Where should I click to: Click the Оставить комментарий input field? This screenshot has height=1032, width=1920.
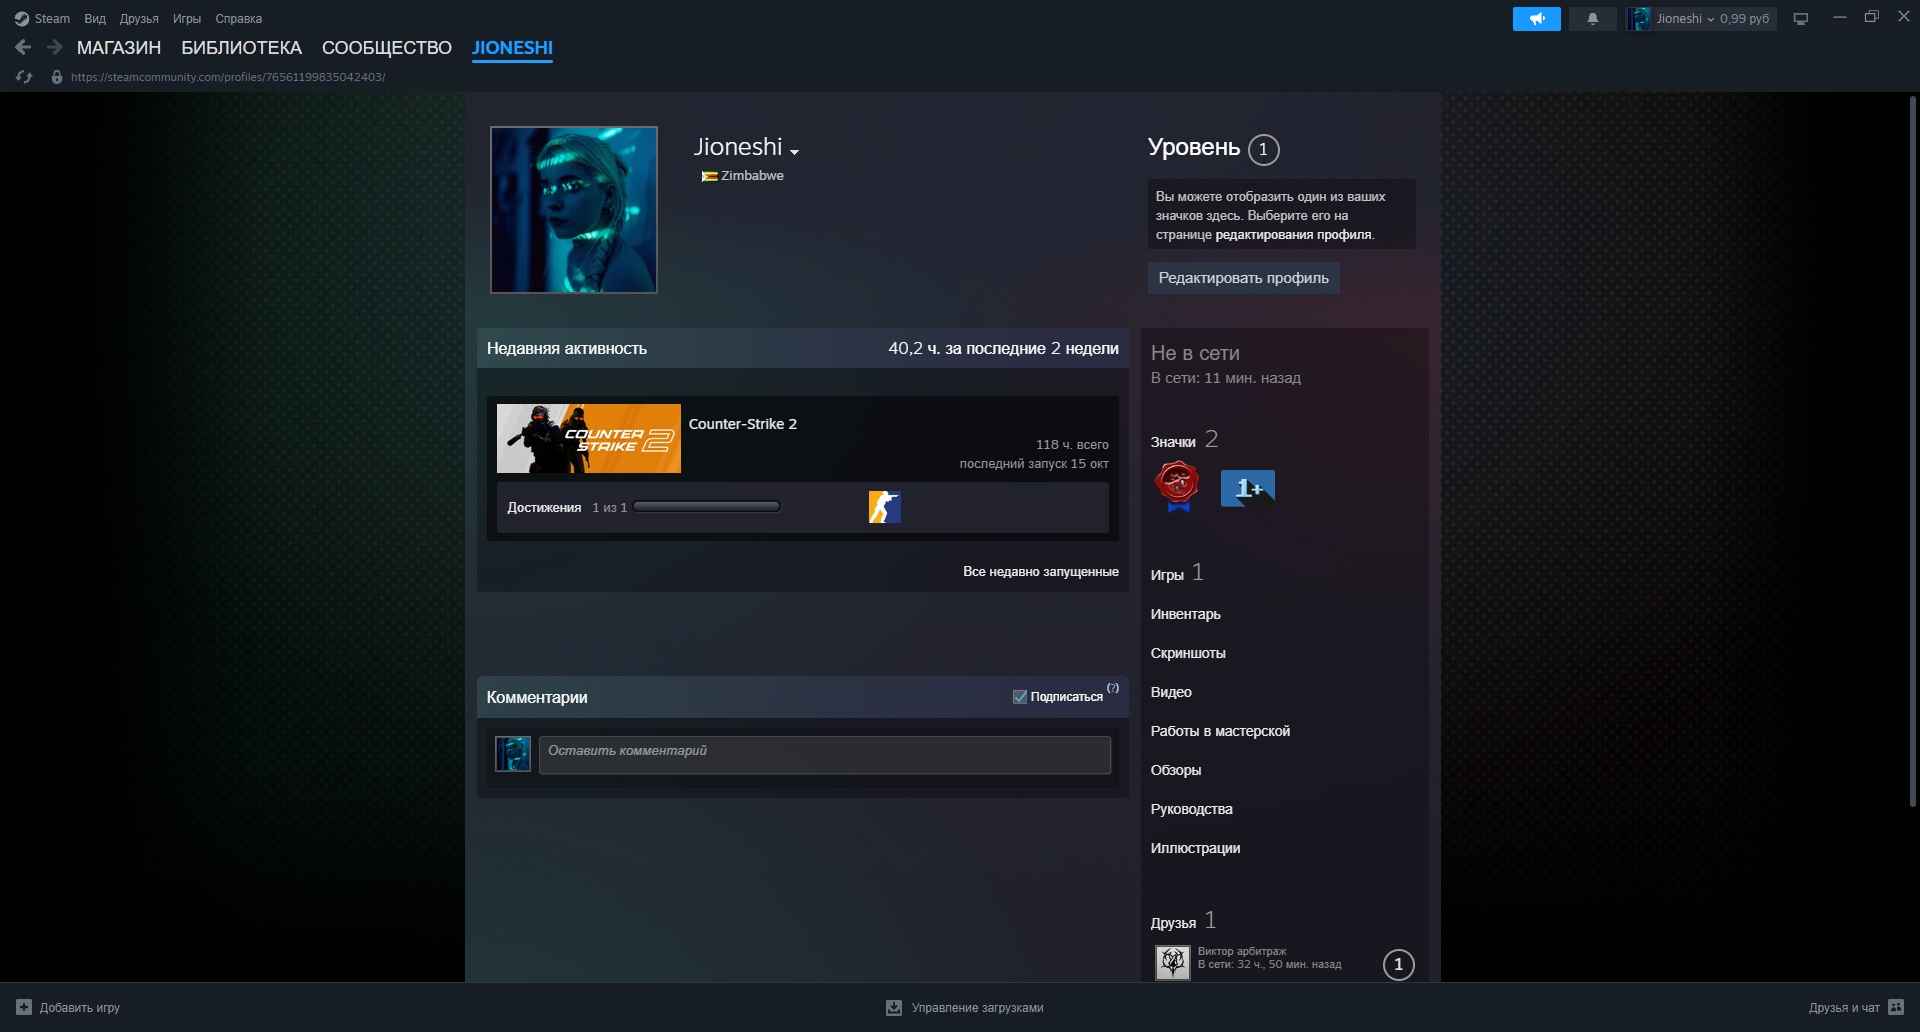click(x=824, y=755)
